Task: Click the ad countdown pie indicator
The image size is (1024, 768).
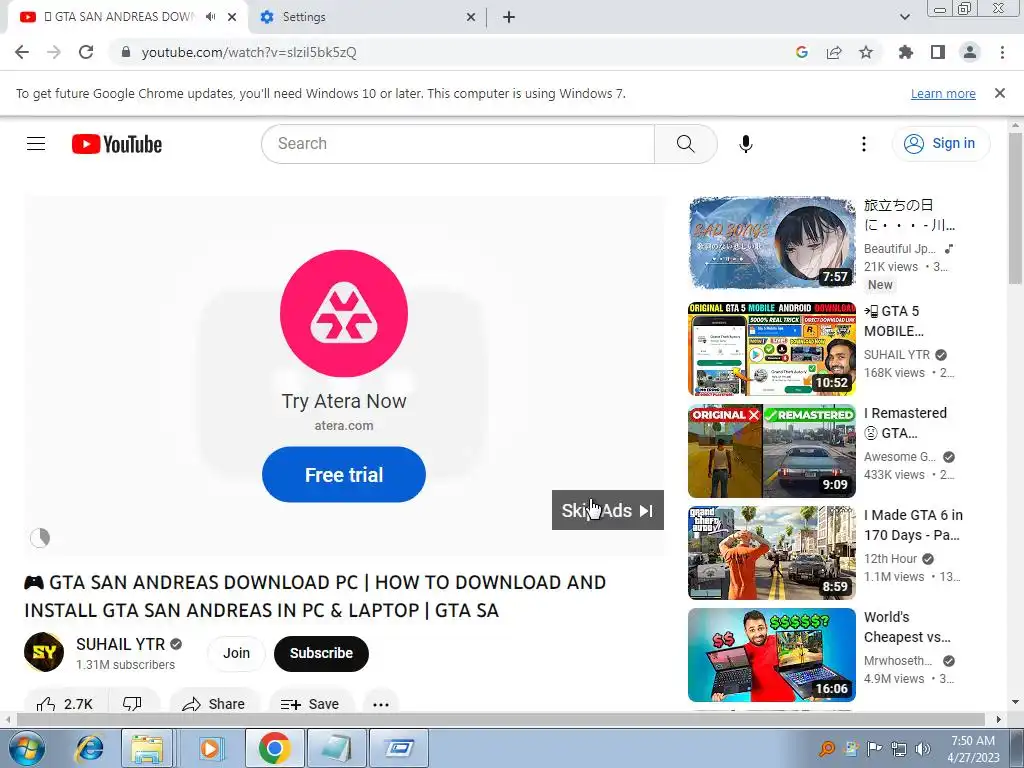Action: tap(40, 537)
